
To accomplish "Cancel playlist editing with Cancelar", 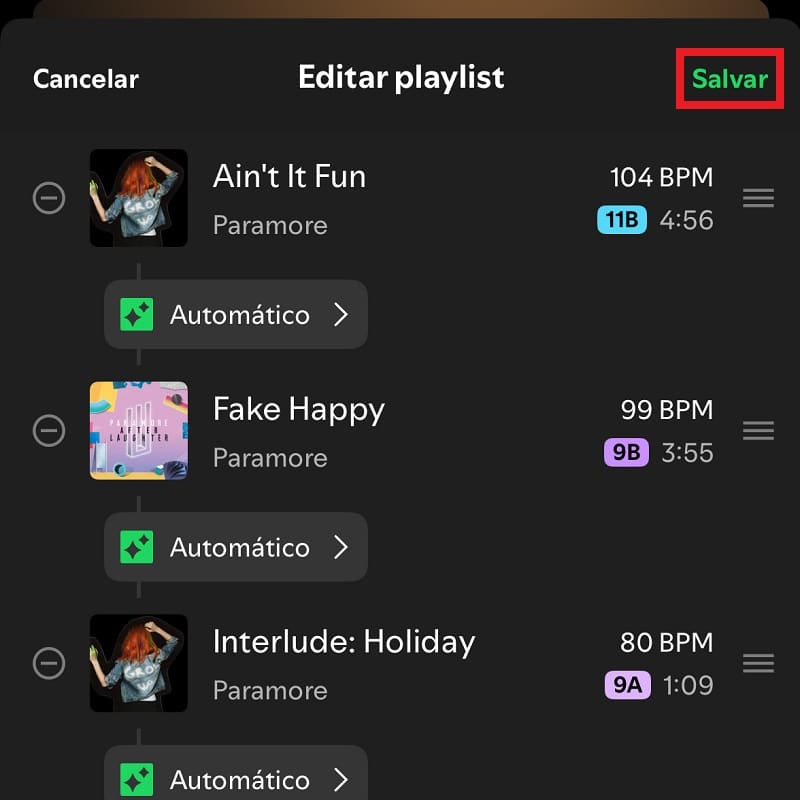I will point(86,79).
